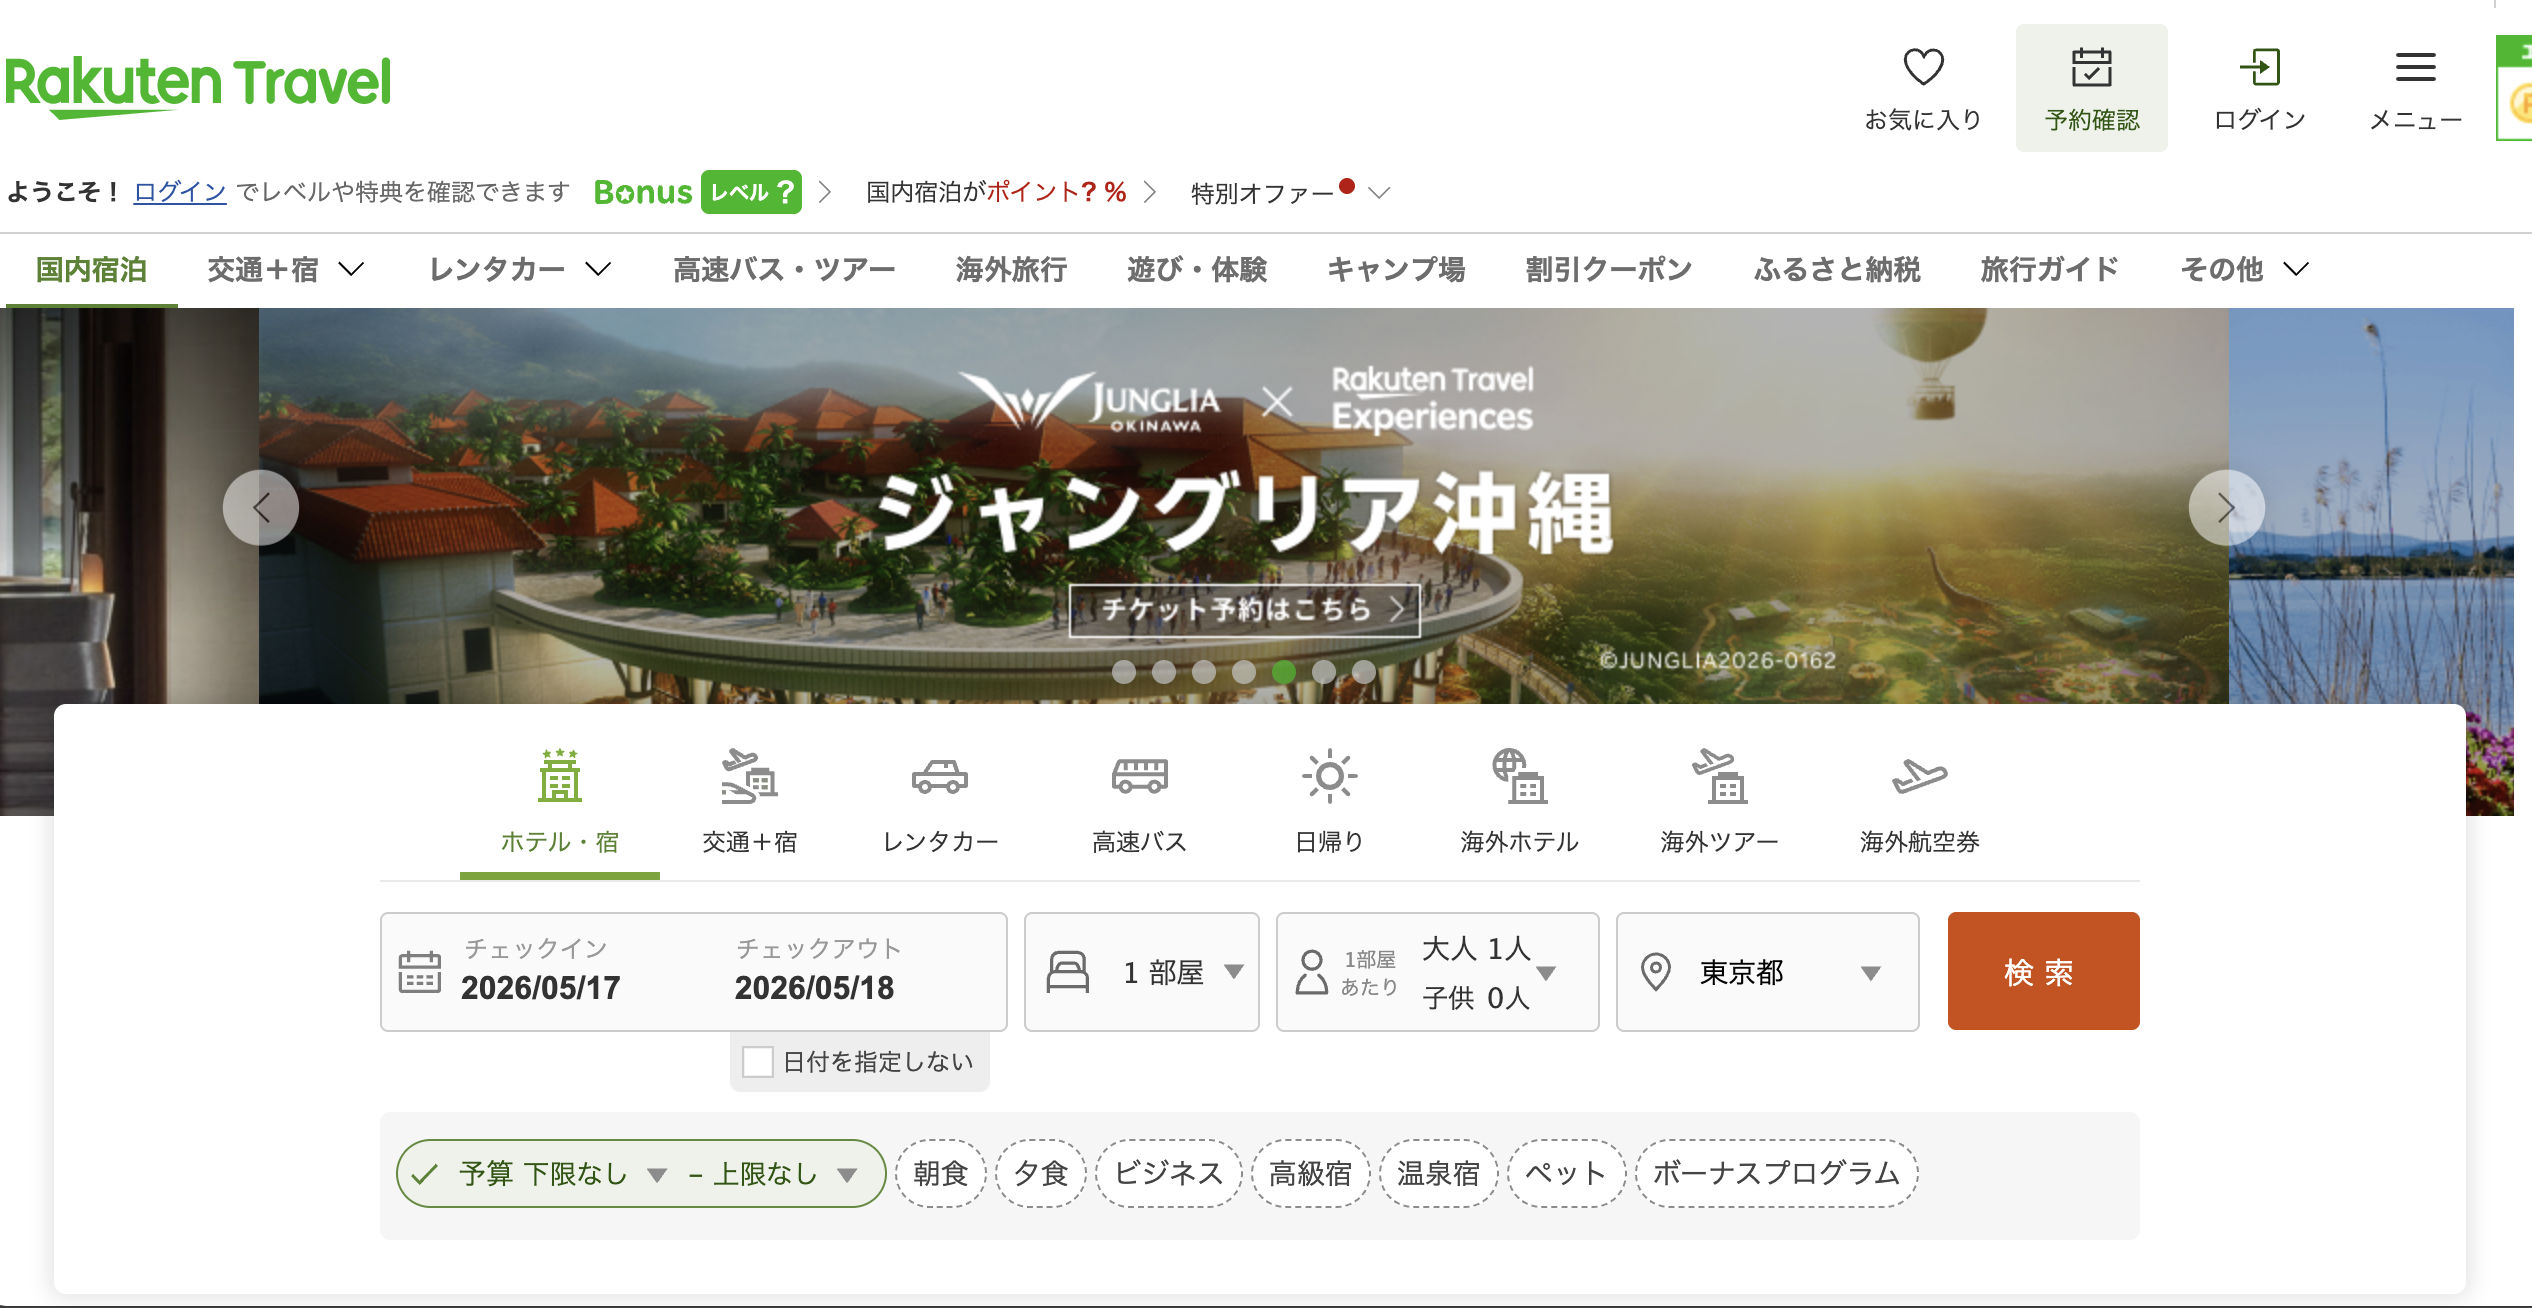Viewport: 2532px width, 1308px height.
Task: Open the 海外旅行 nav item
Action: [1011, 269]
